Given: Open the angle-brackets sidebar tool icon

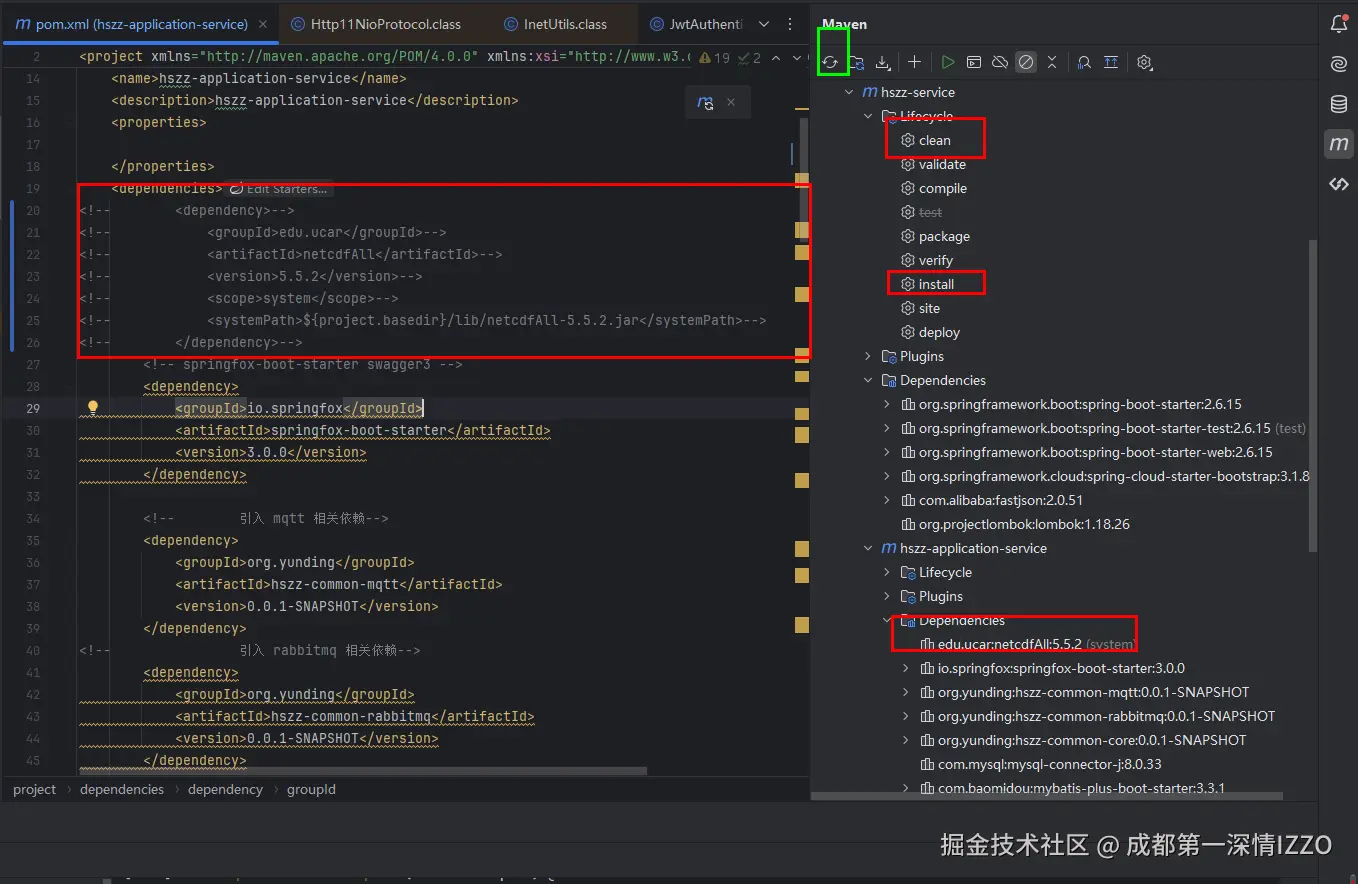Looking at the screenshot, I should (x=1338, y=184).
